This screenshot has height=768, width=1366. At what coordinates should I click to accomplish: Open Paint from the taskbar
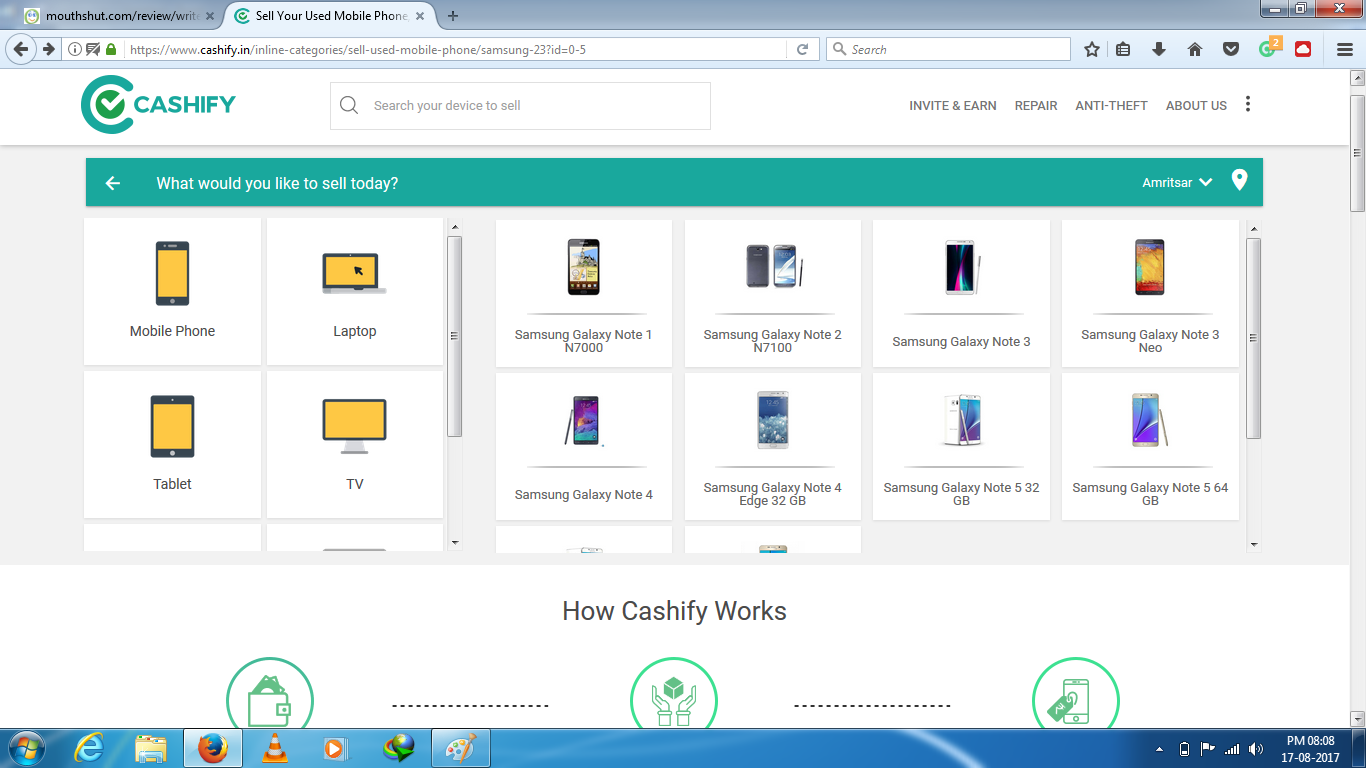[x=460, y=748]
